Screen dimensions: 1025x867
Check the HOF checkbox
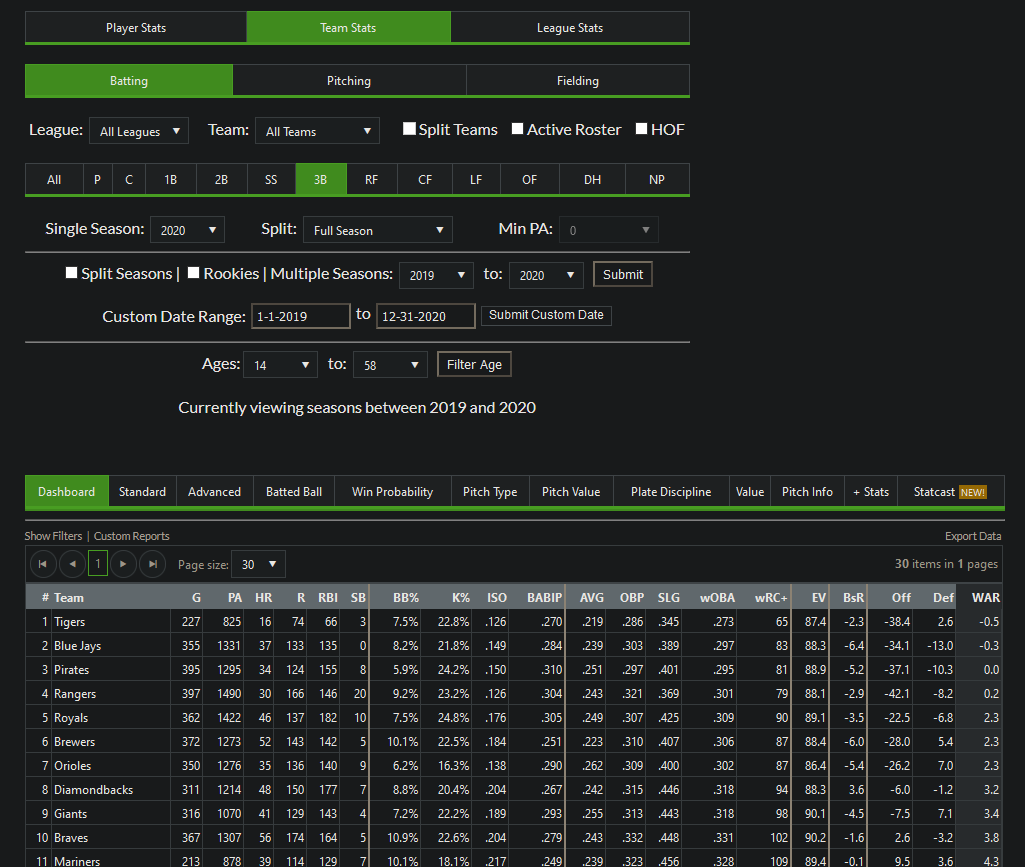click(641, 129)
